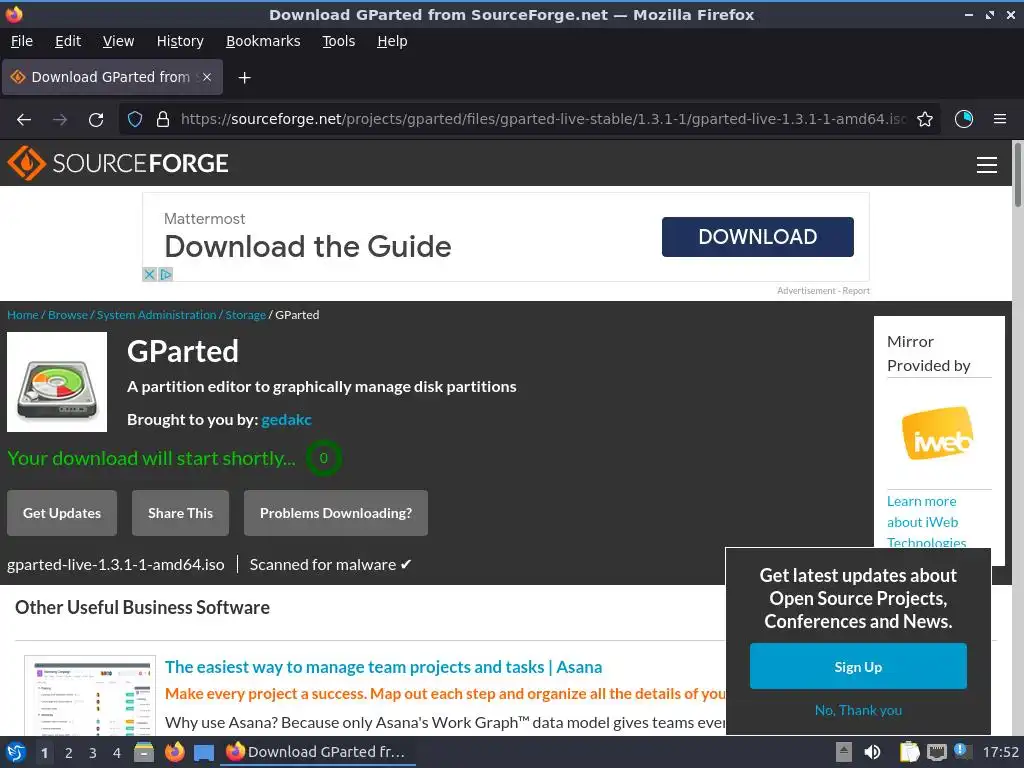Open tracking protection shield icon
This screenshot has height=768, width=1024.
coord(135,120)
